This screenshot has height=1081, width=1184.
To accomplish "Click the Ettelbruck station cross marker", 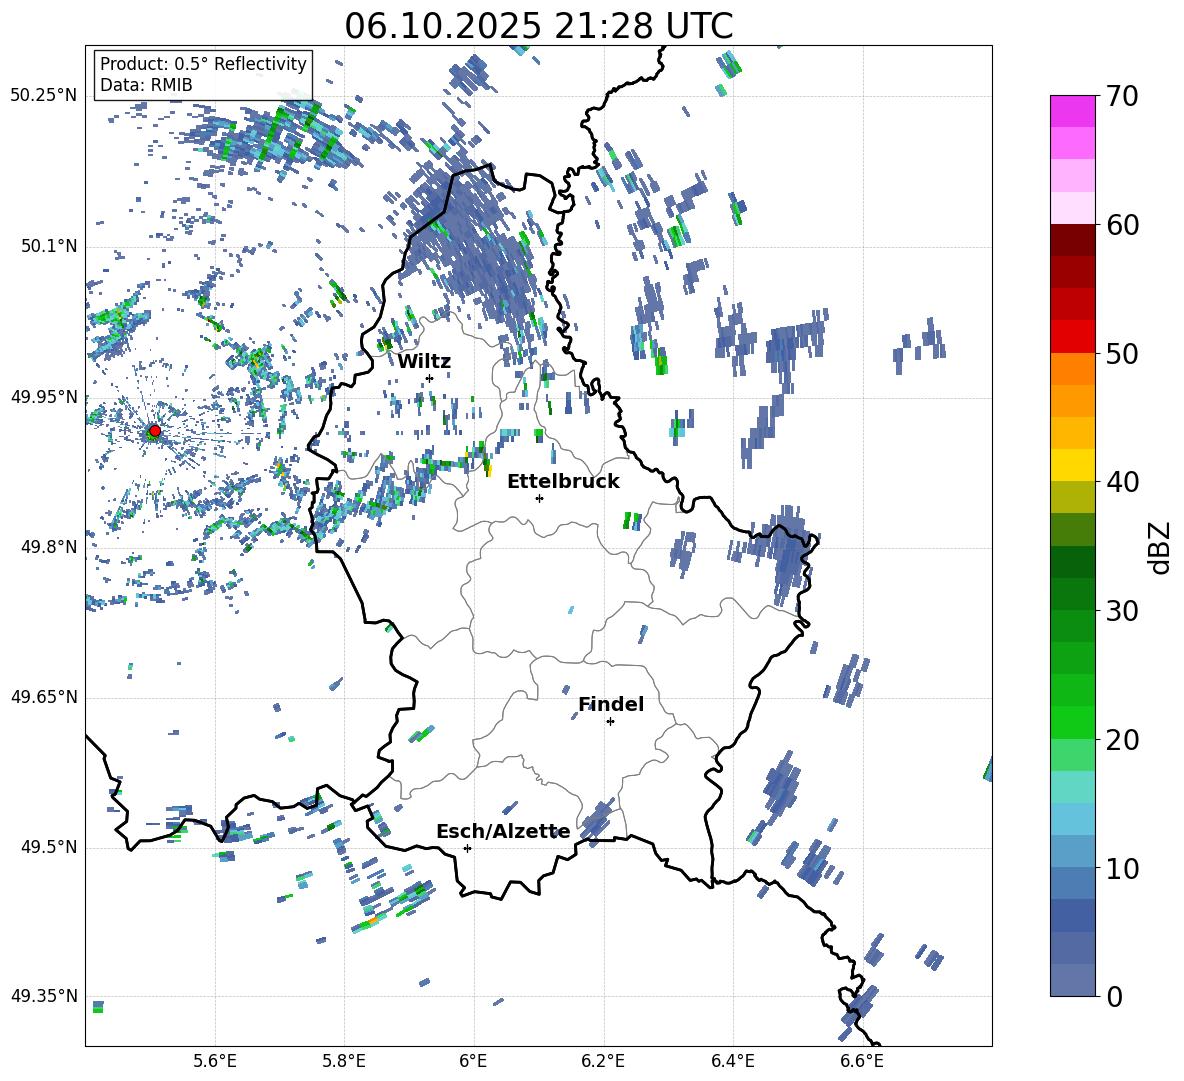I will pyautogui.click(x=539, y=498).
